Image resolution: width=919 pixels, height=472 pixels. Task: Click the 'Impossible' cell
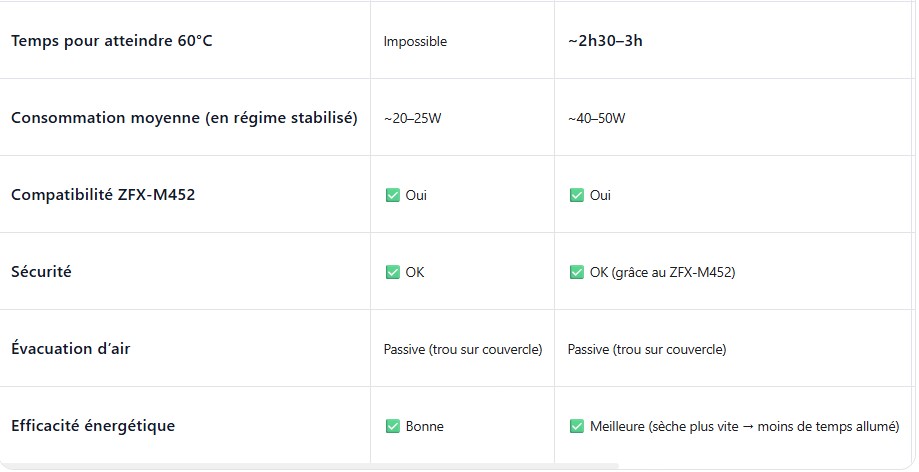tap(415, 42)
